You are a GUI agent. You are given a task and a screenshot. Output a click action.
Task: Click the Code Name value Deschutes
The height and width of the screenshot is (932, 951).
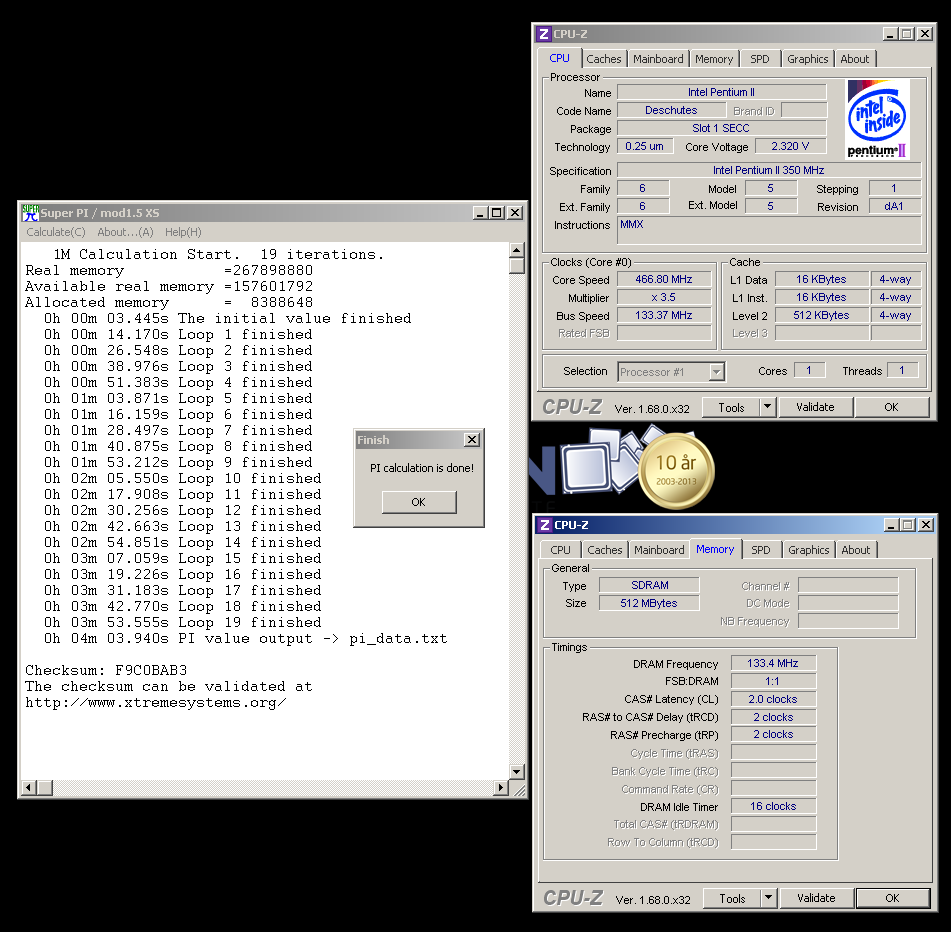tap(671, 110)
